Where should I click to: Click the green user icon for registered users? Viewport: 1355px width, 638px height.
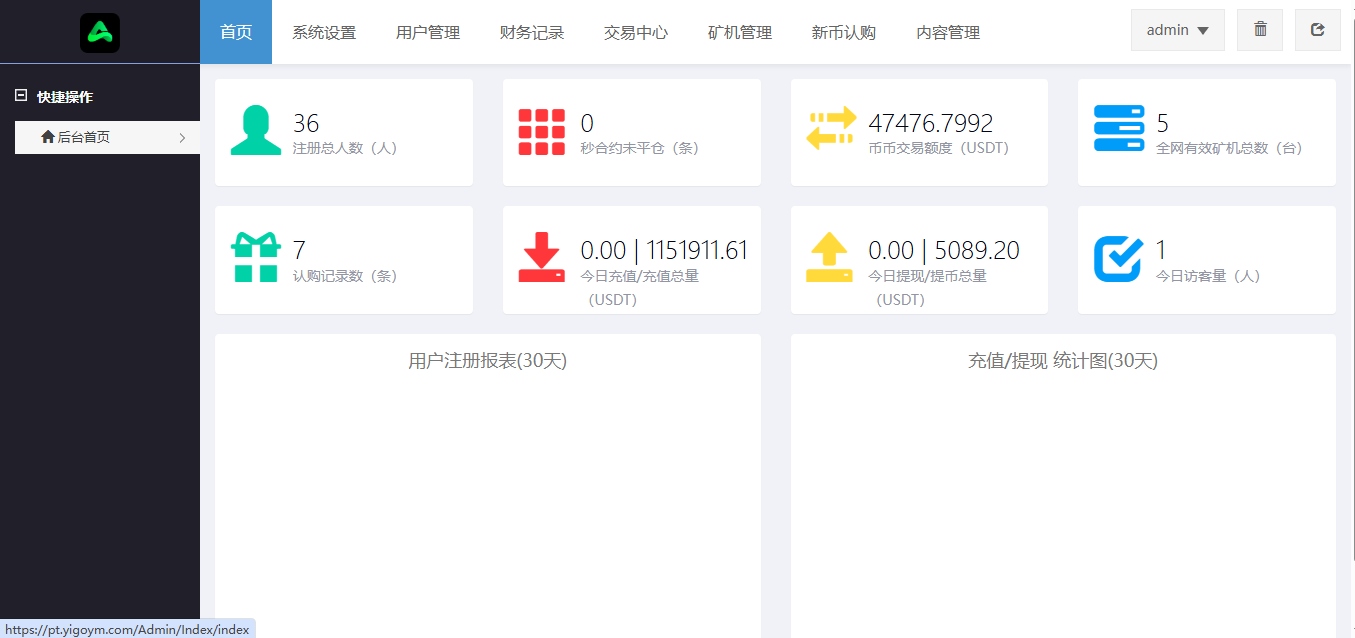[256, 131]
